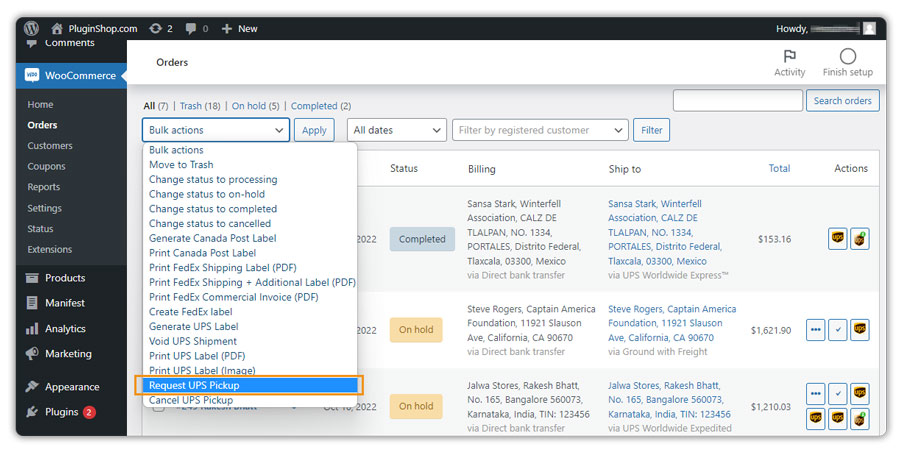Click the WordPress logo in admin bar
The width and height of the screenshot is (900, 451).
click(32, 28)
